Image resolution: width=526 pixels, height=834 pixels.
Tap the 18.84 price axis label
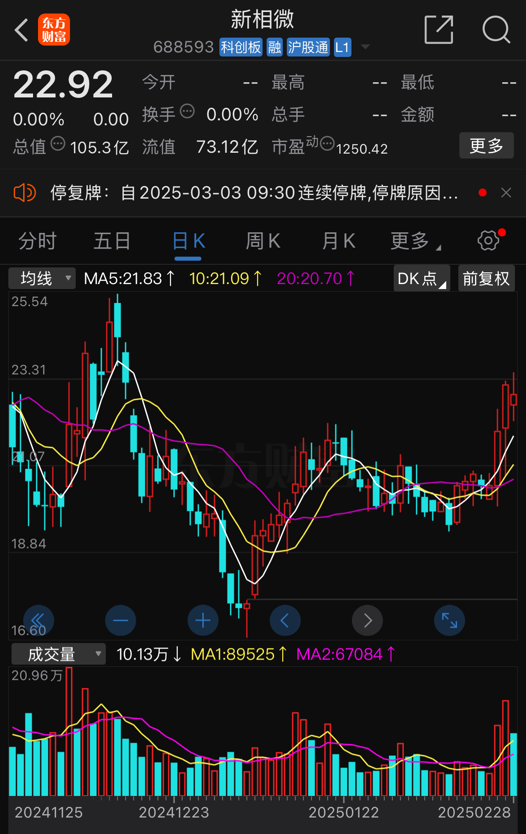[x=29, y=544]
